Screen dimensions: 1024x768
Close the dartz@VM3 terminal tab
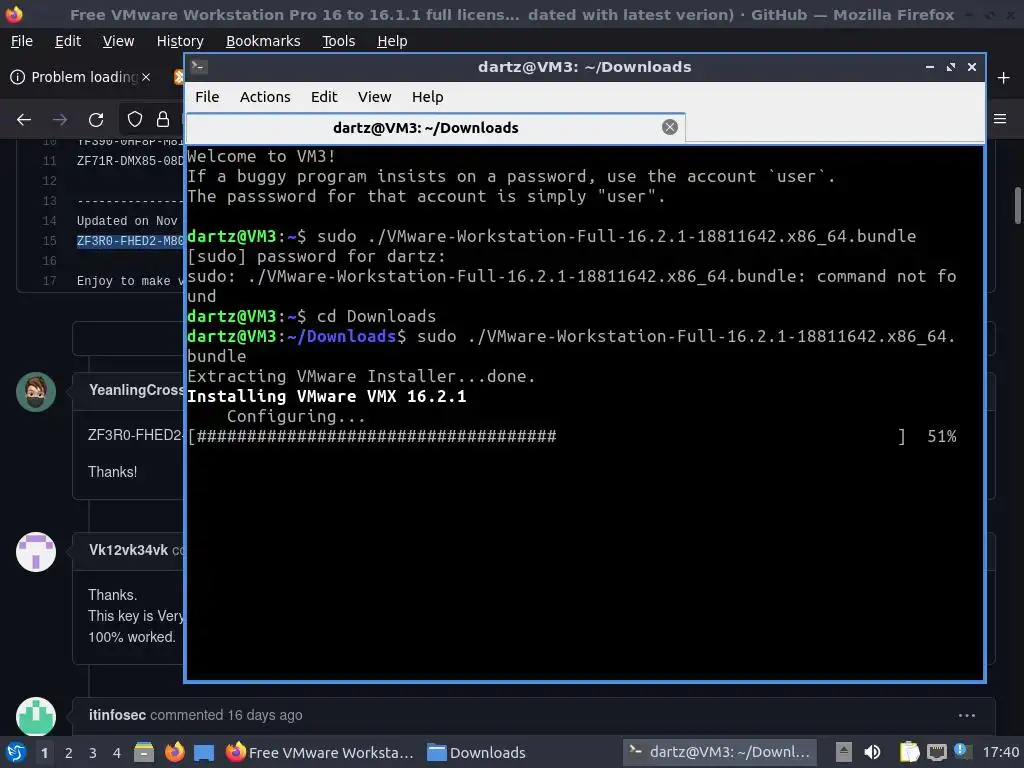click(x=669, y=127)
